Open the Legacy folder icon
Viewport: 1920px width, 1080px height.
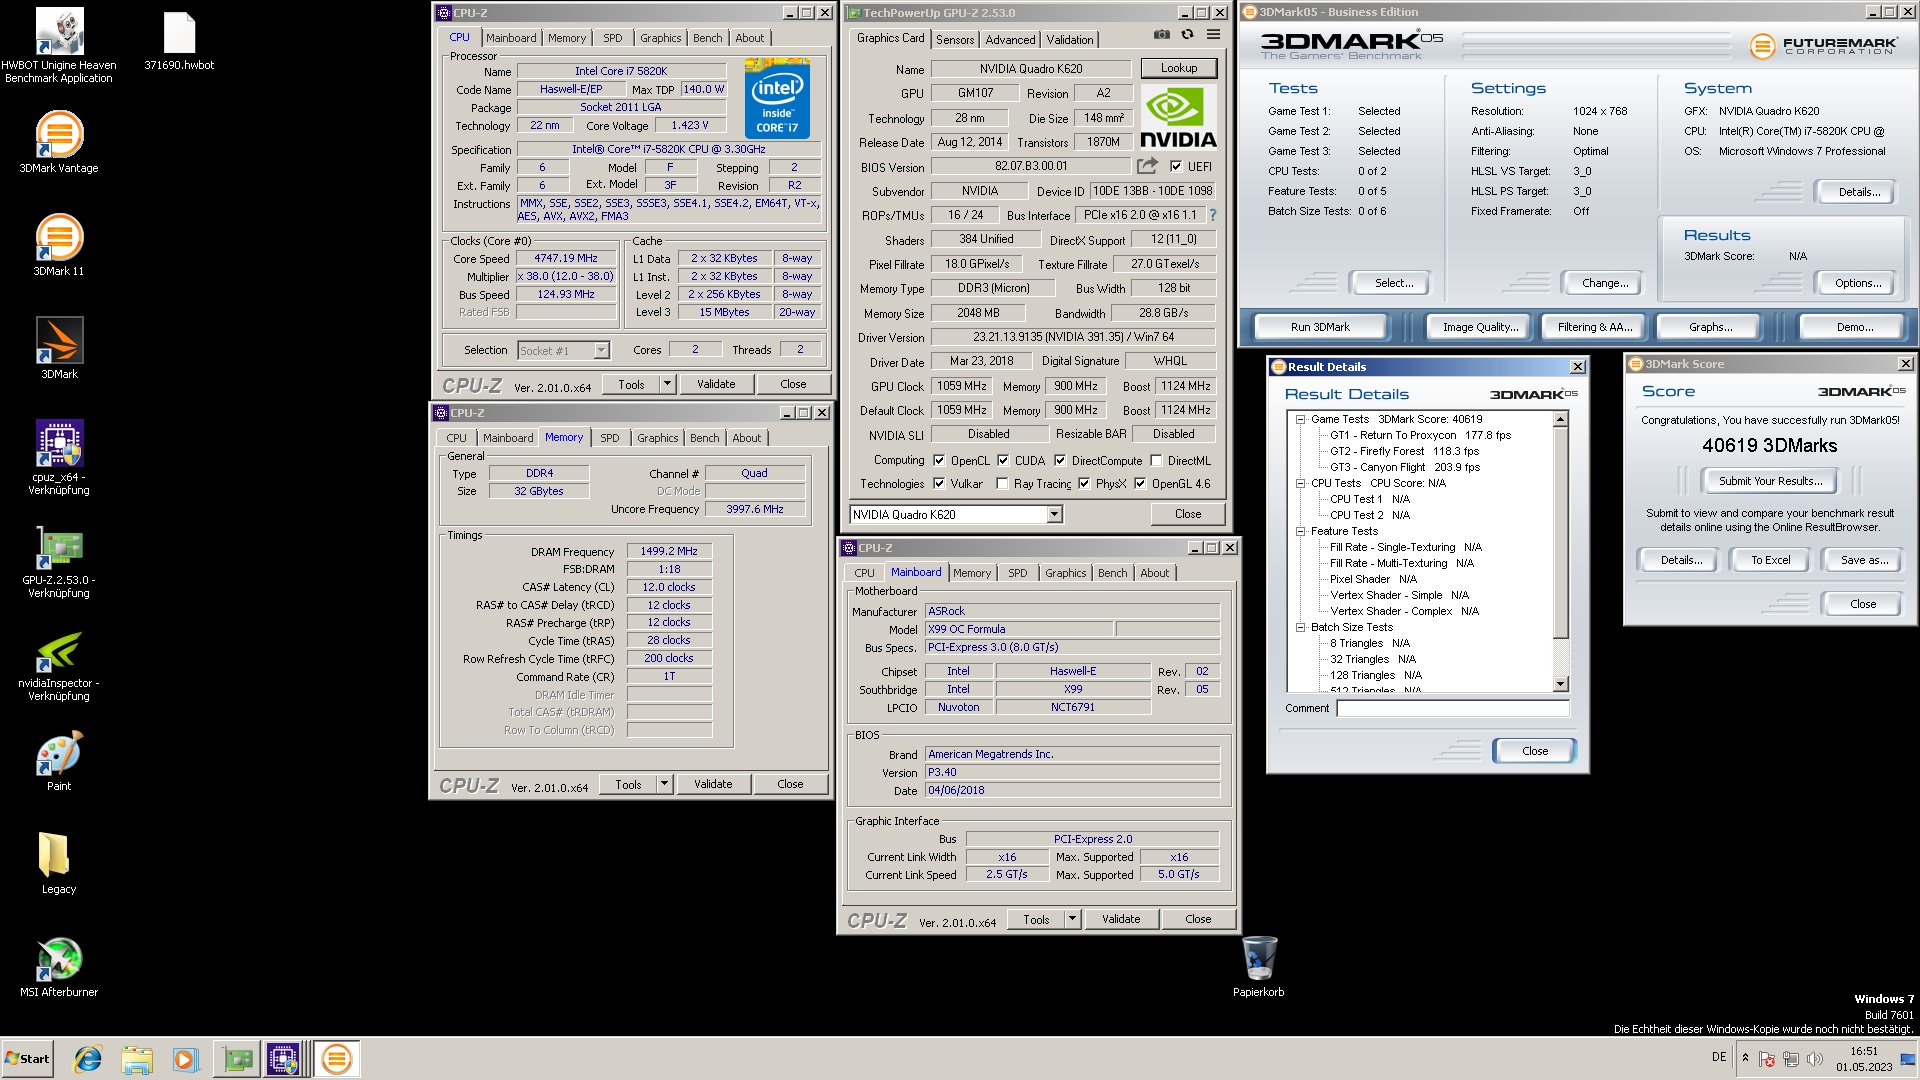point(59,863)
